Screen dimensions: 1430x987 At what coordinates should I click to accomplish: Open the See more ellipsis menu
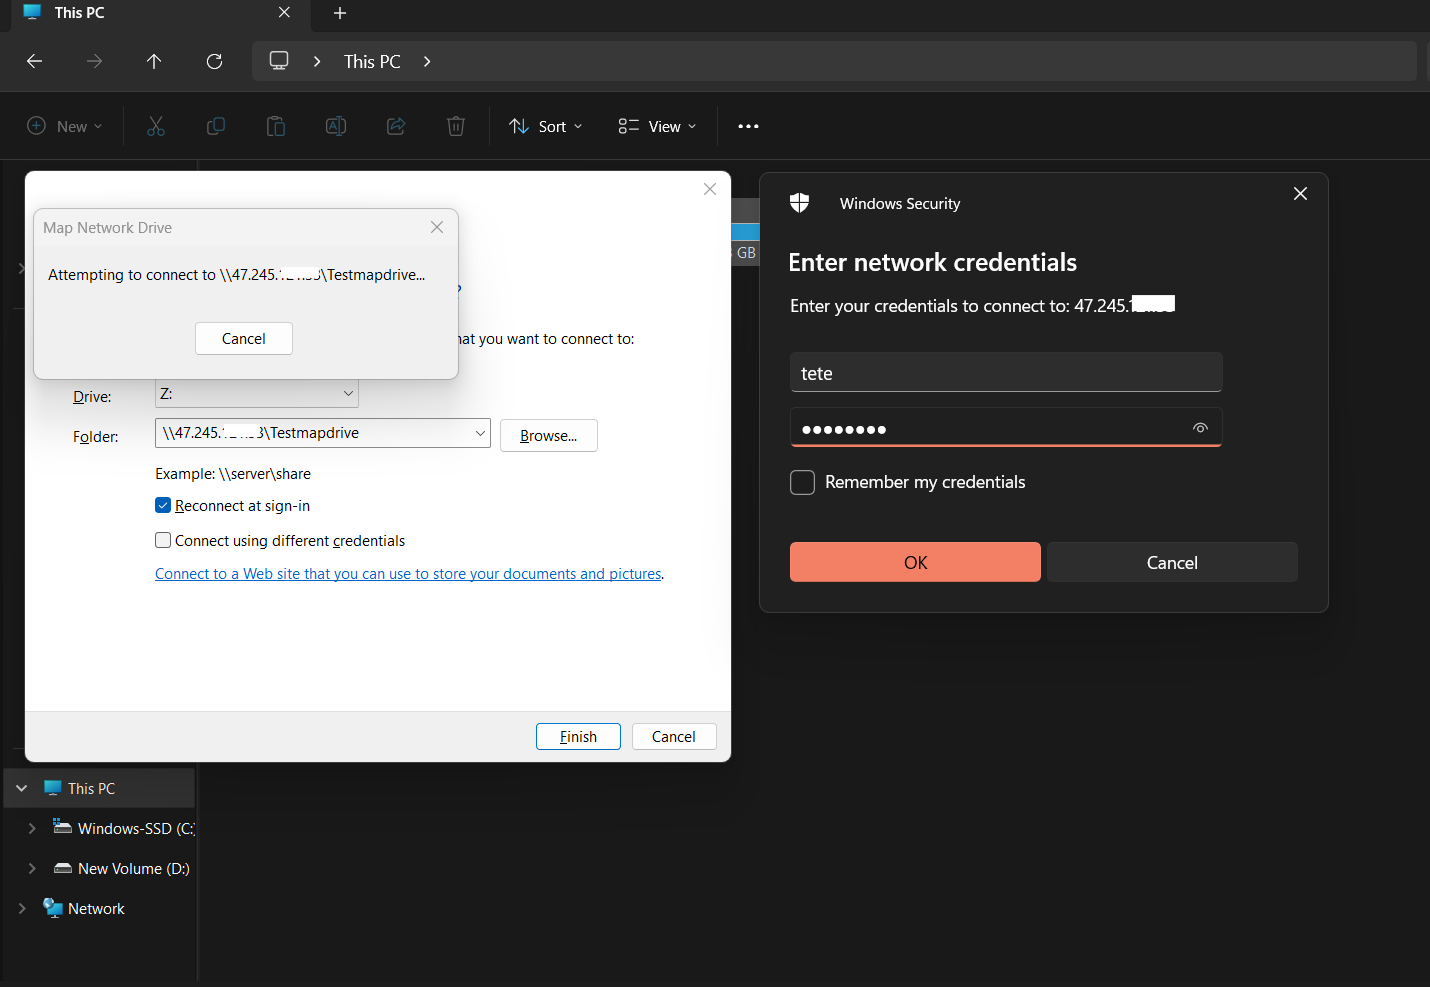(x=748, y=126)
